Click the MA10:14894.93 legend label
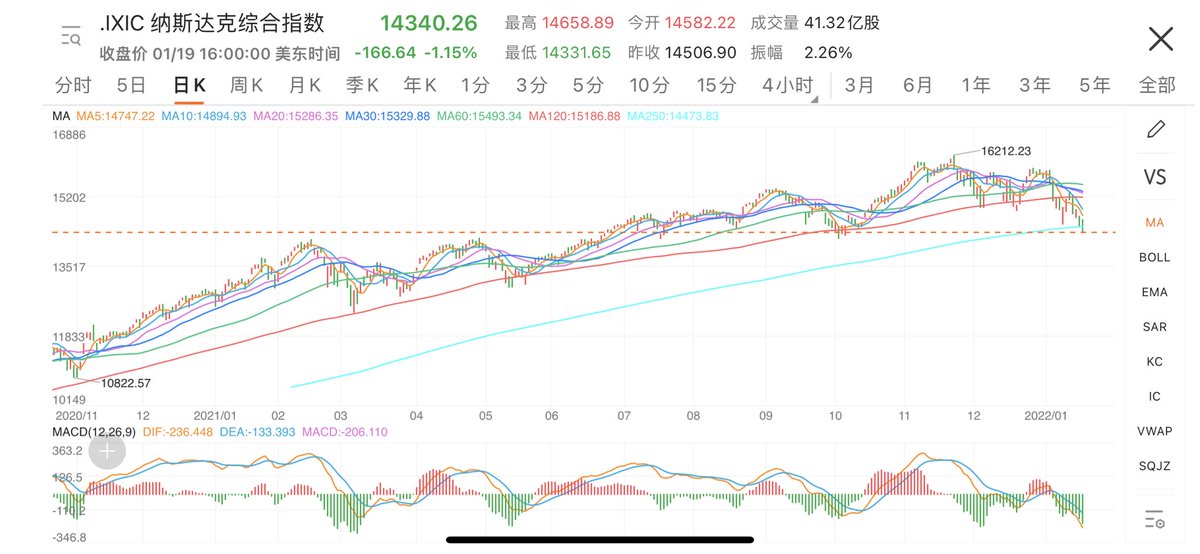 click(x=204, y=117)
